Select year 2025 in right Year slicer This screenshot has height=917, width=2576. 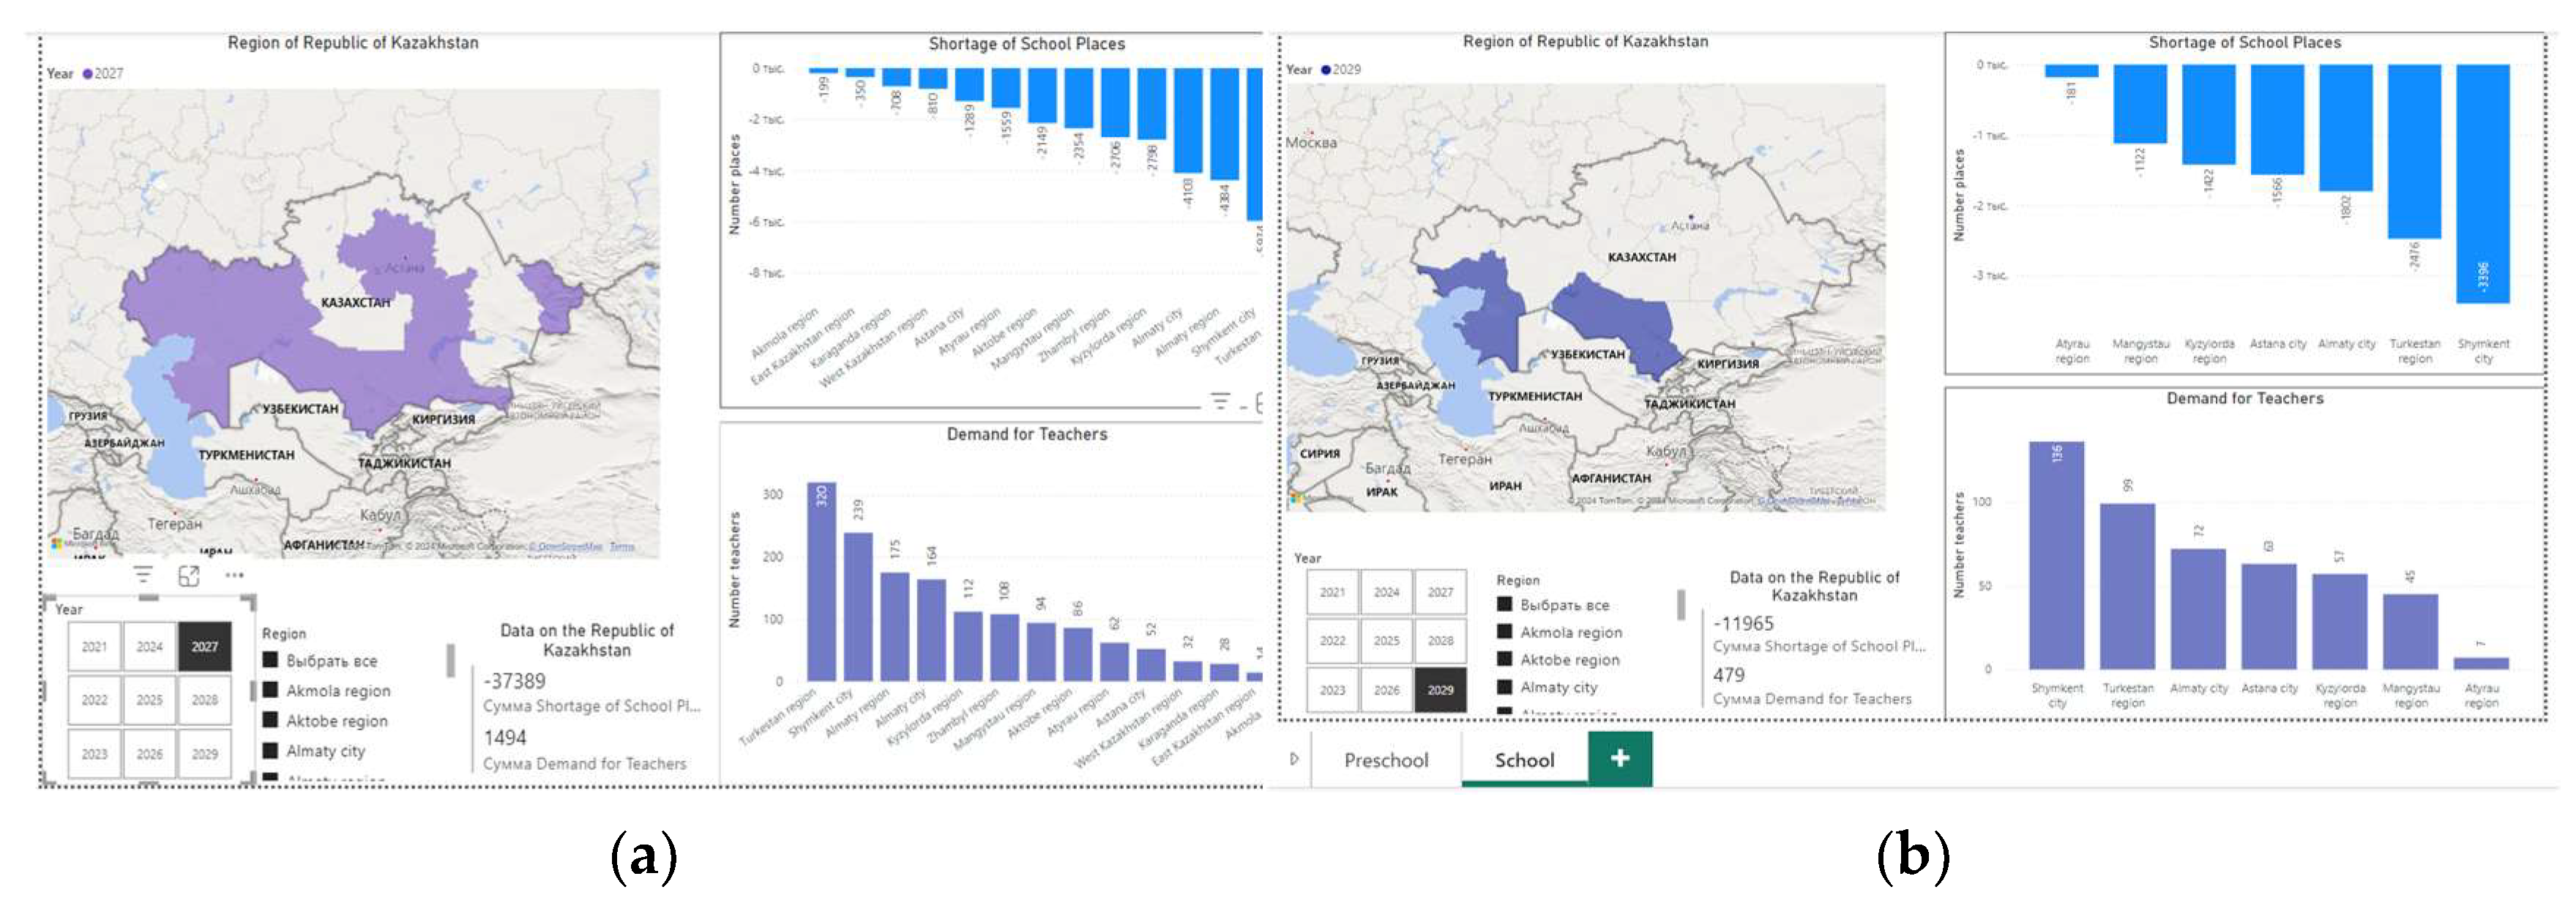point(1386,641)
